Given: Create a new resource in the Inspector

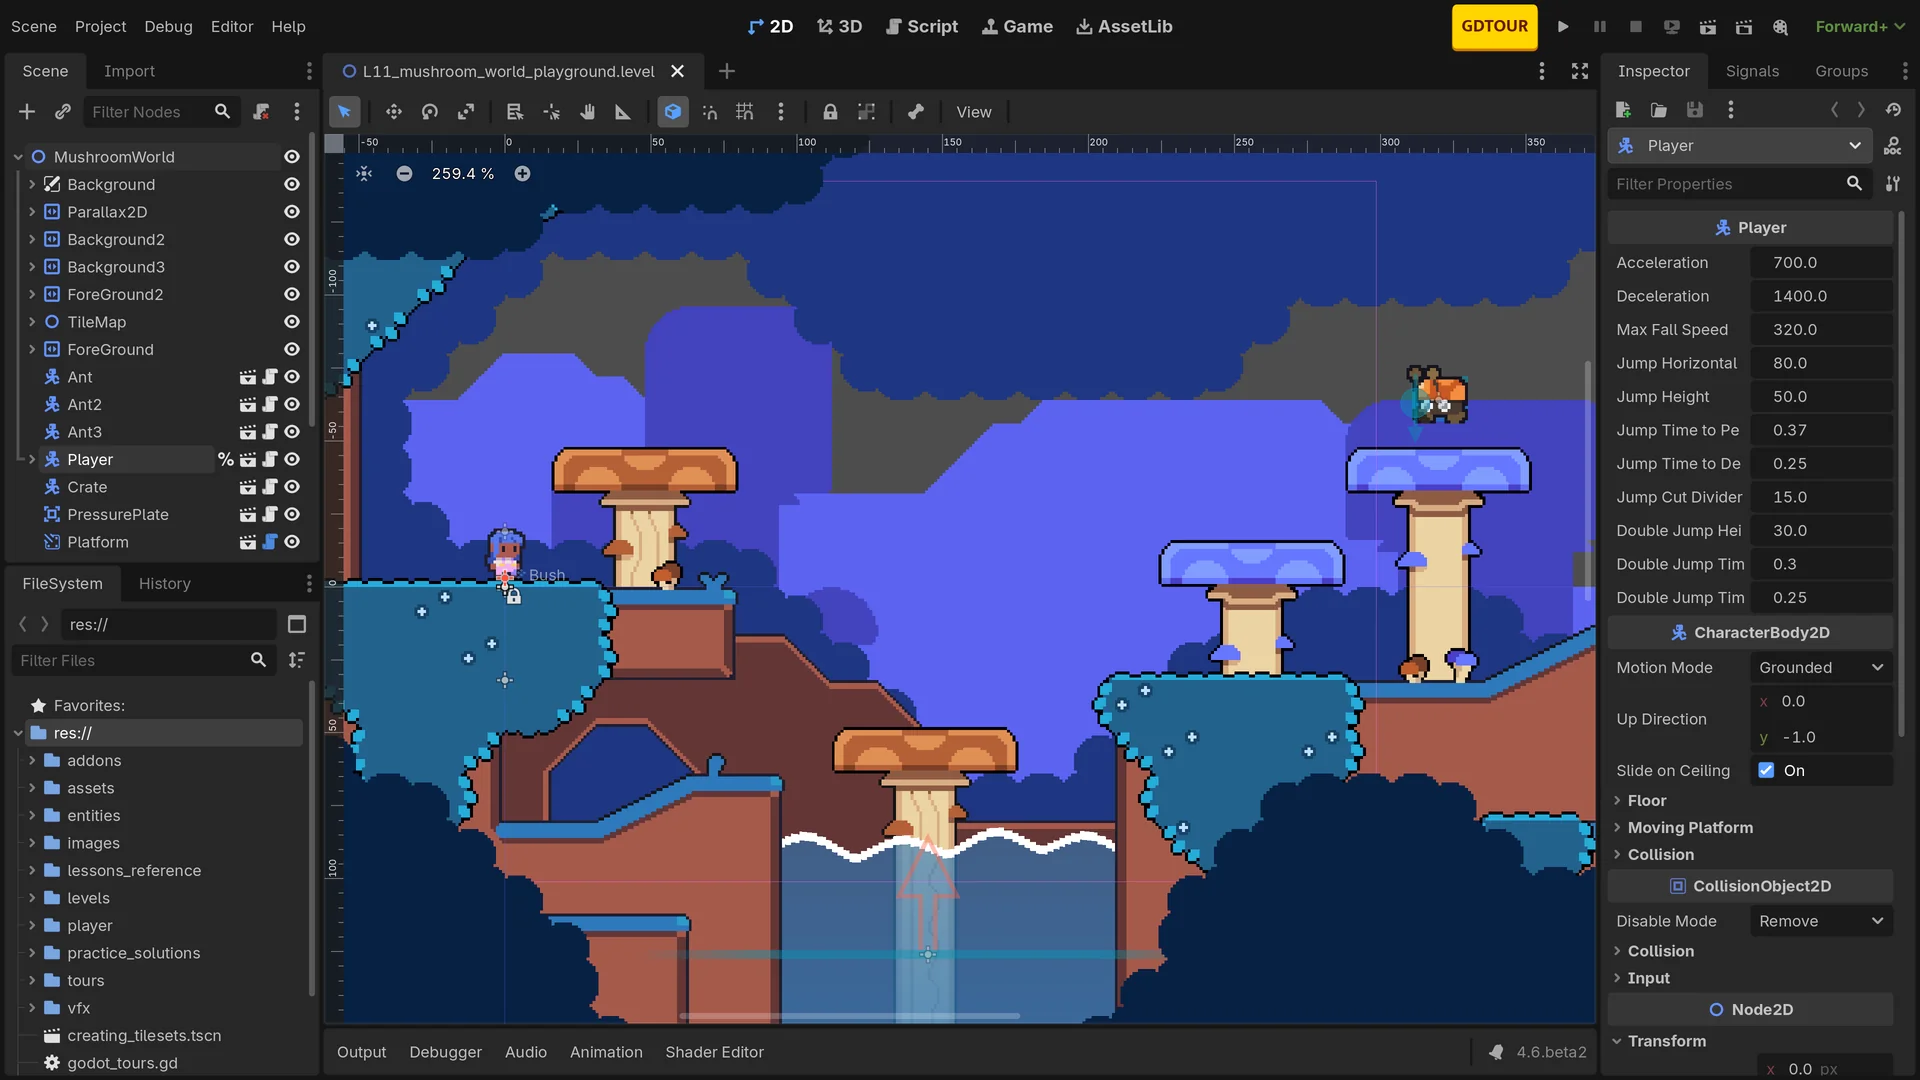Looking at the screenshot, I should 1622,110.
